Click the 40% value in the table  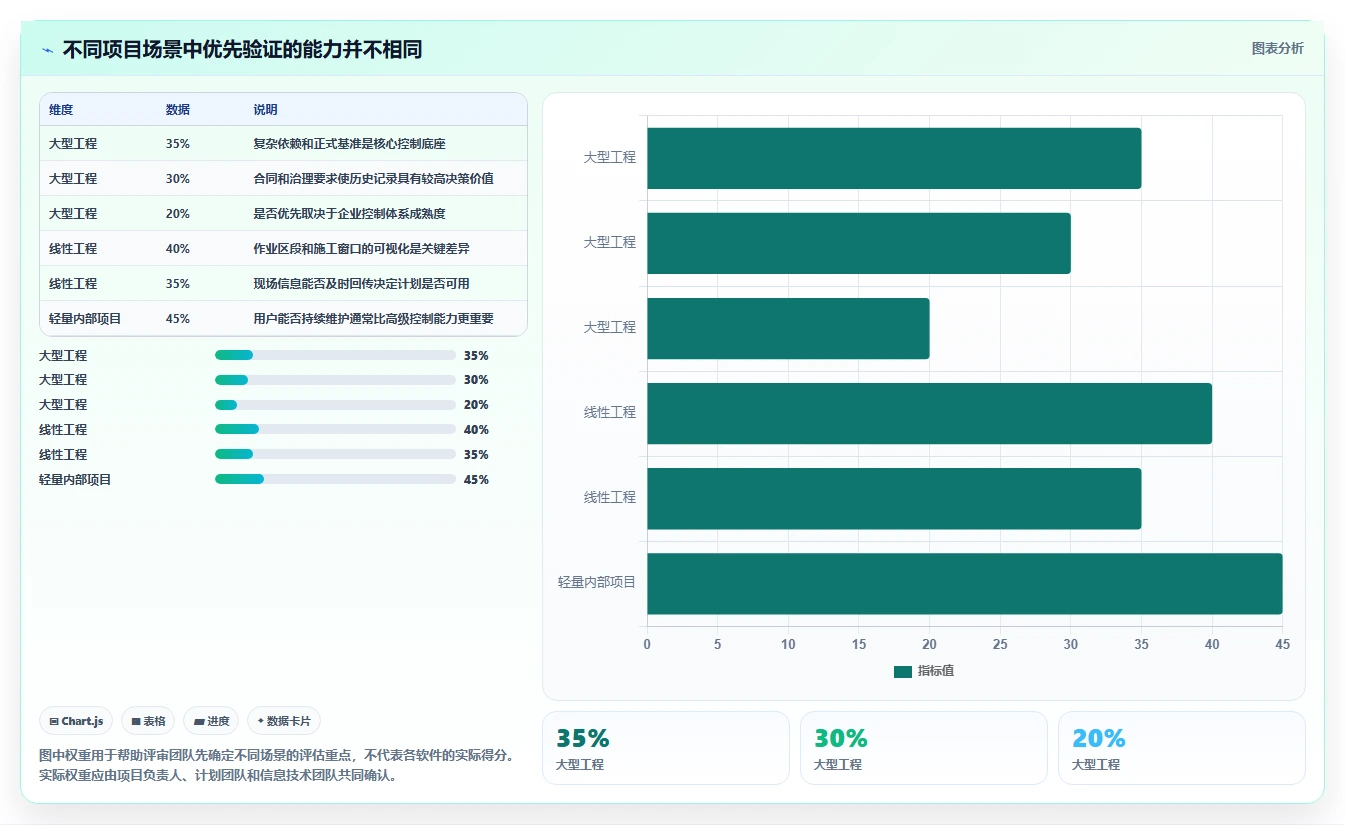point(178,249)
